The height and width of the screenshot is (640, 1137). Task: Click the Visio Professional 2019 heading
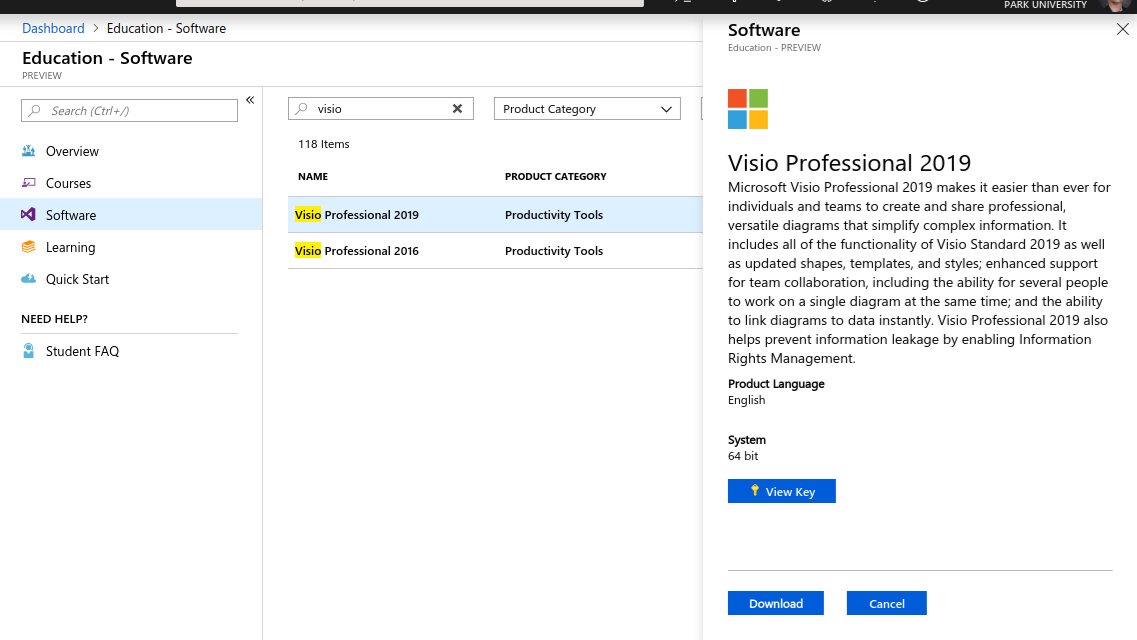pyautogui.click(x=849, y=163)
